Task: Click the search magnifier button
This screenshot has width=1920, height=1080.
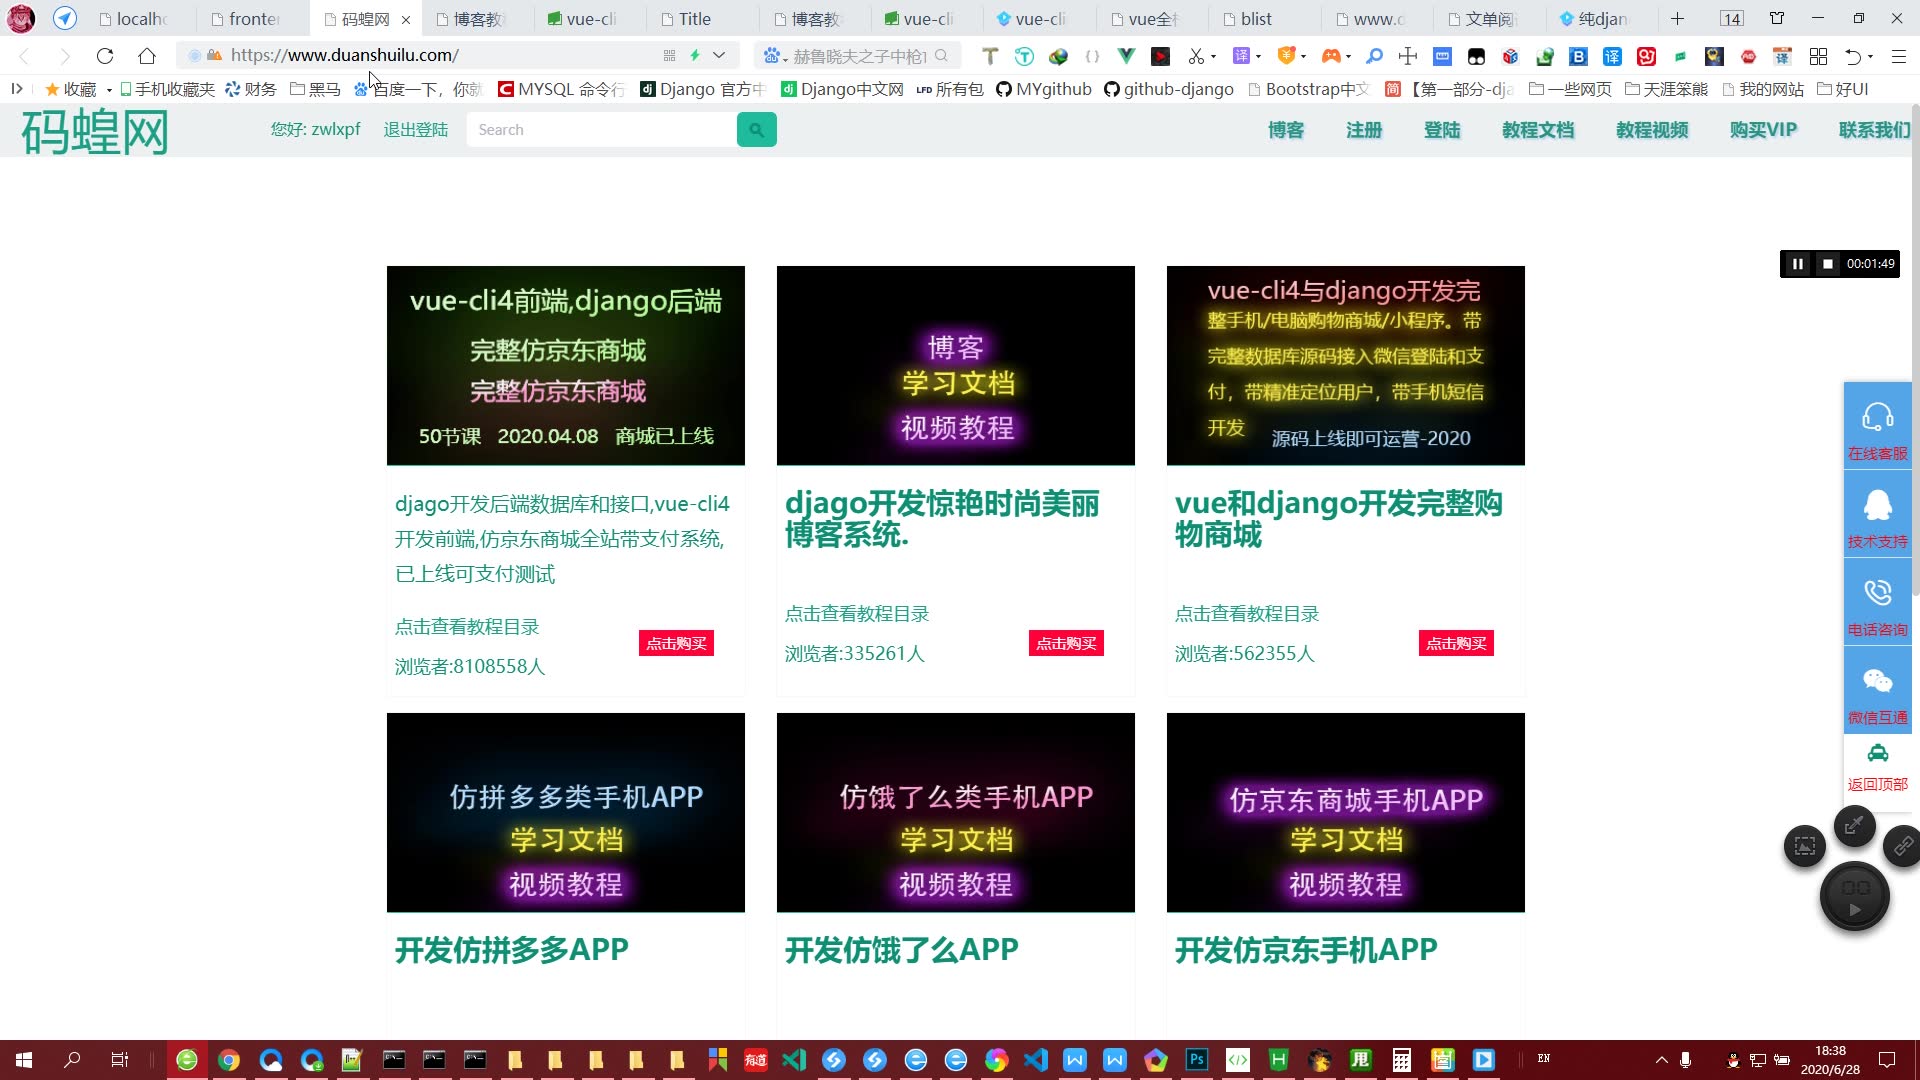Action: tap(757, 128)
